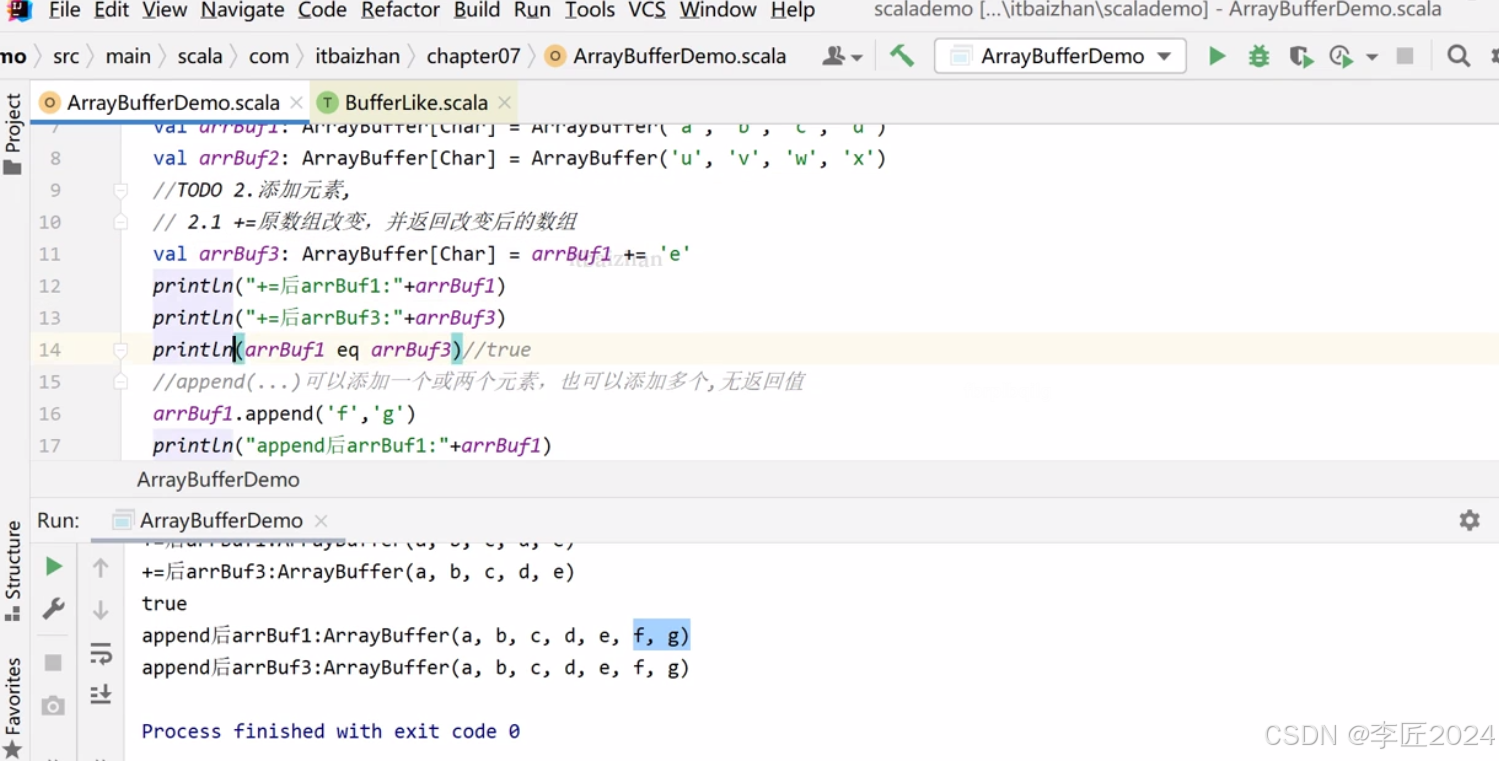The height and width of the screenshot is (761, 1499).
Task: Start debugging with the bug icon
Action: point(1258,56)
